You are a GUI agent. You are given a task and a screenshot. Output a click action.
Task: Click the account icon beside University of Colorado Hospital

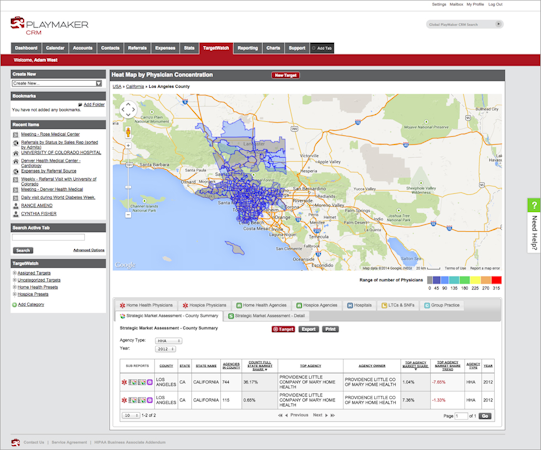pos(16,153)
